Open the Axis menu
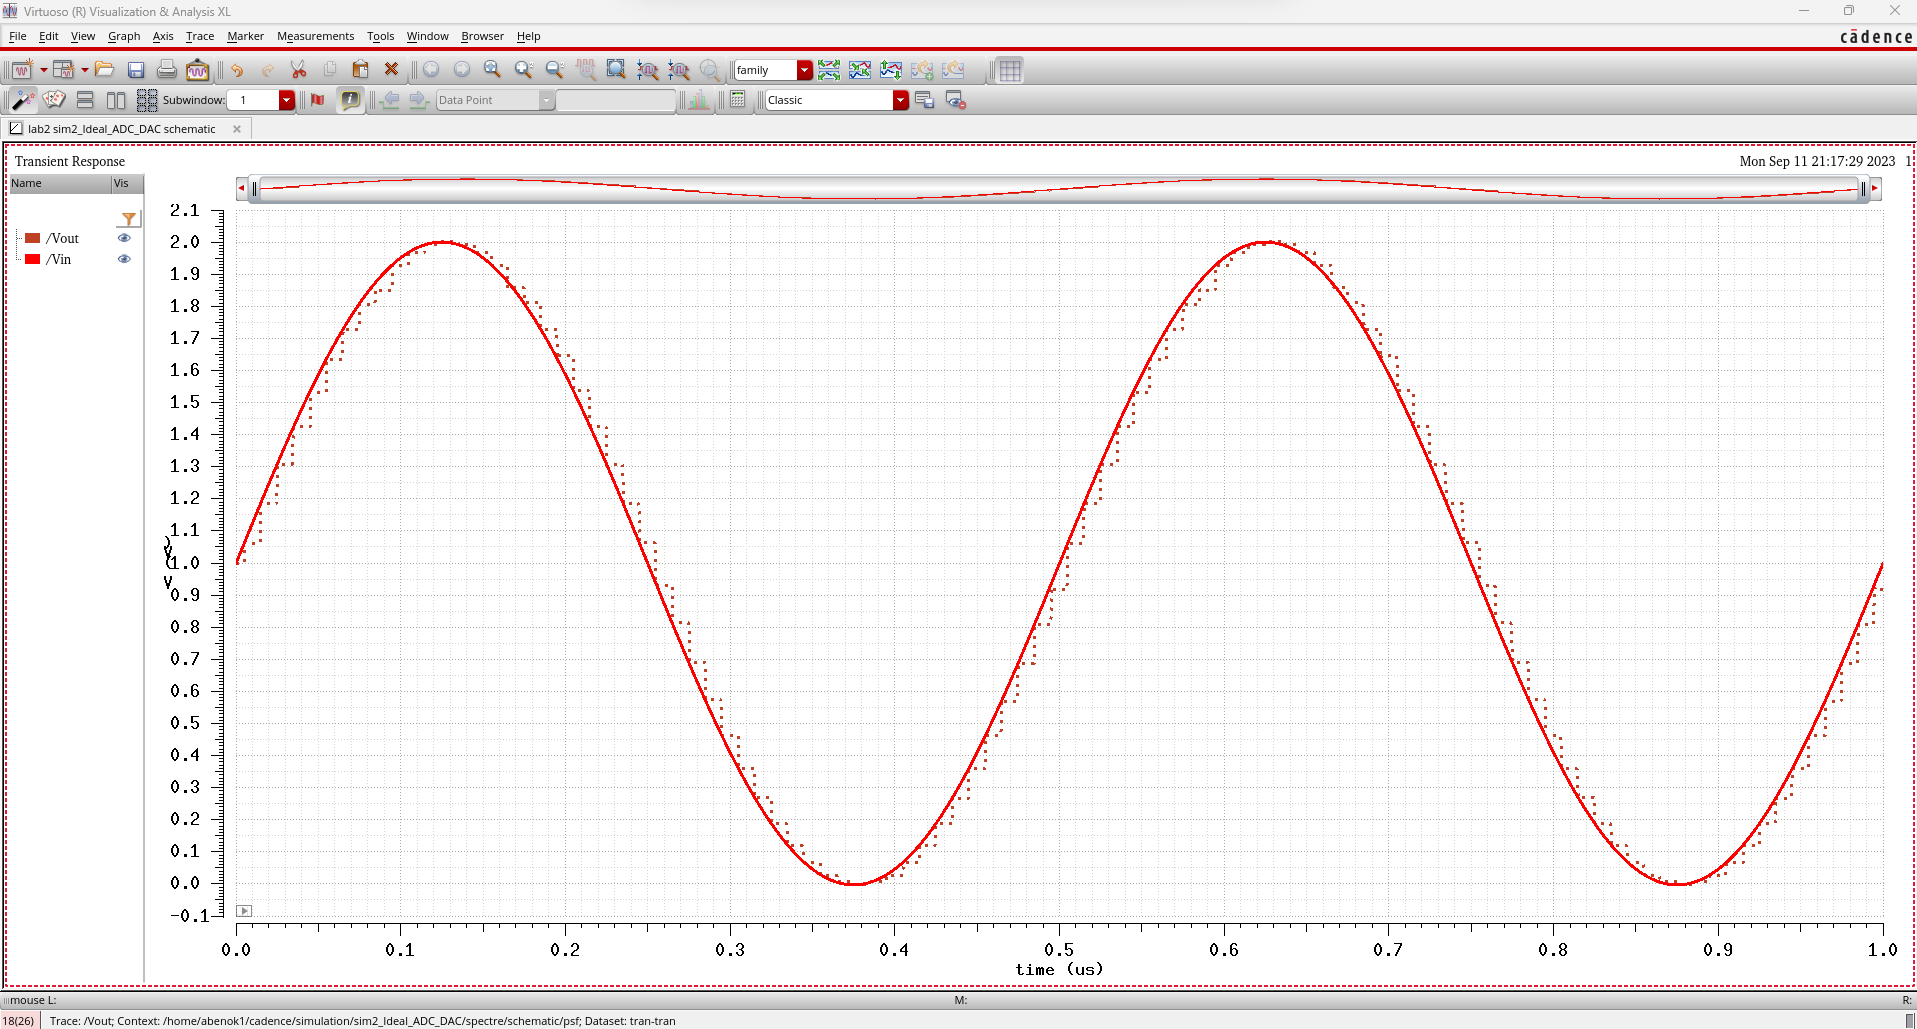 (x=163, y=36)
